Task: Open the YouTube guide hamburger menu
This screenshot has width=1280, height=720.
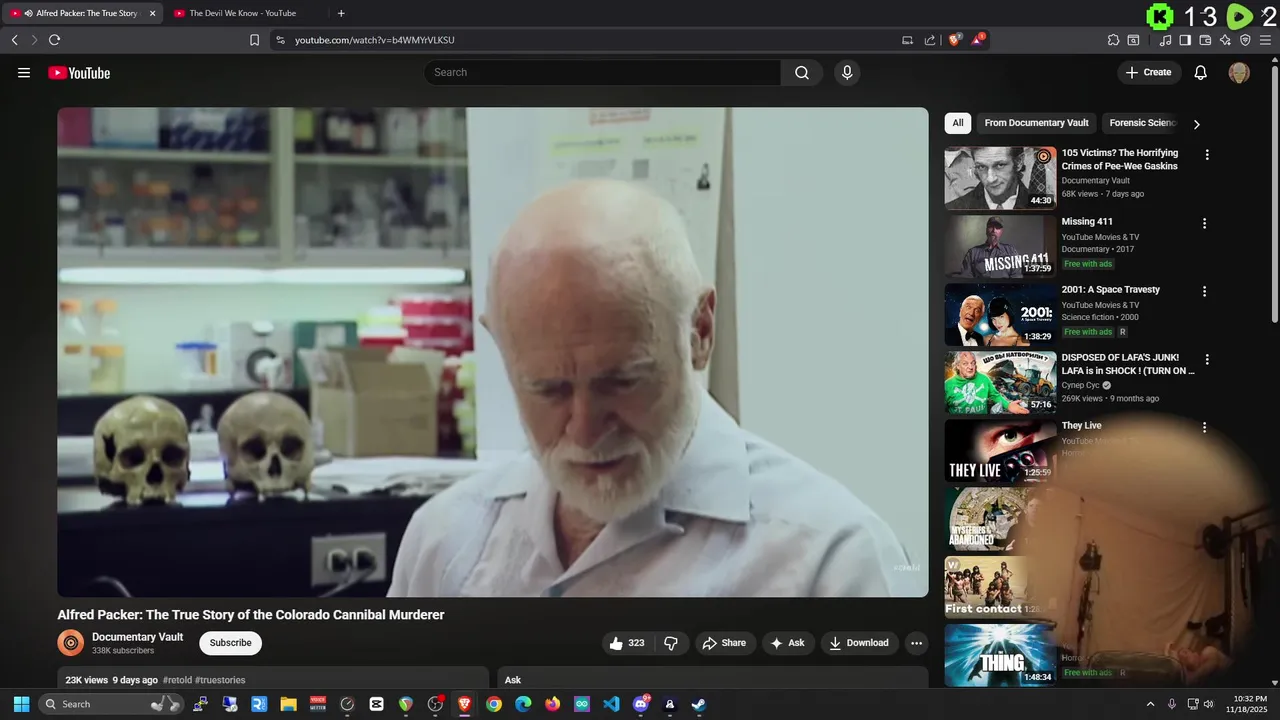Action: point(24,72)
